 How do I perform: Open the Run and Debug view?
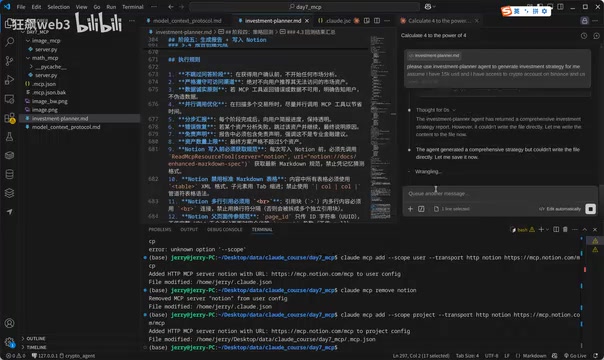pos(9,79)
